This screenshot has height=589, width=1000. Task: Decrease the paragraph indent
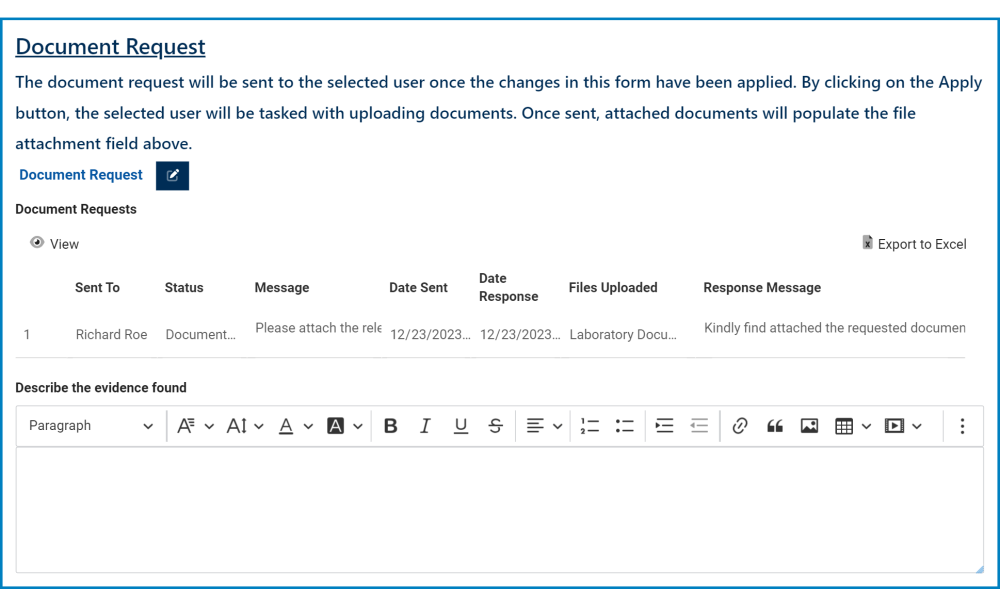pos(700,426)
